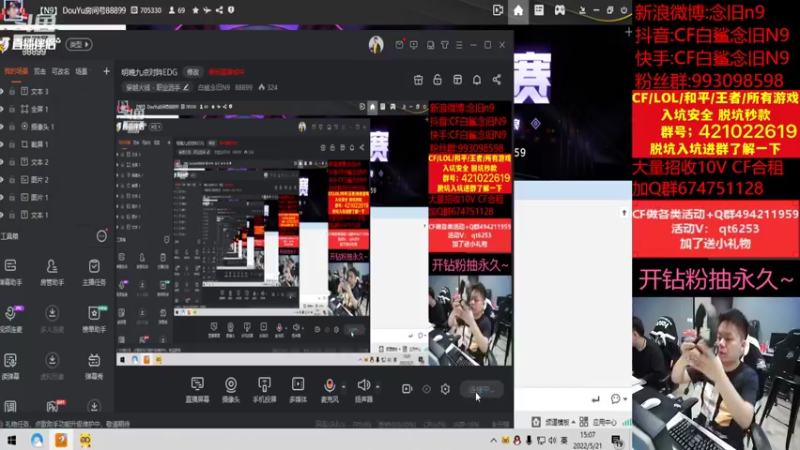The width and height of the screenshot is (800, 450).
Task: Toggle the 工具箱 toolbox round button
Action: [x=102, y=236]
